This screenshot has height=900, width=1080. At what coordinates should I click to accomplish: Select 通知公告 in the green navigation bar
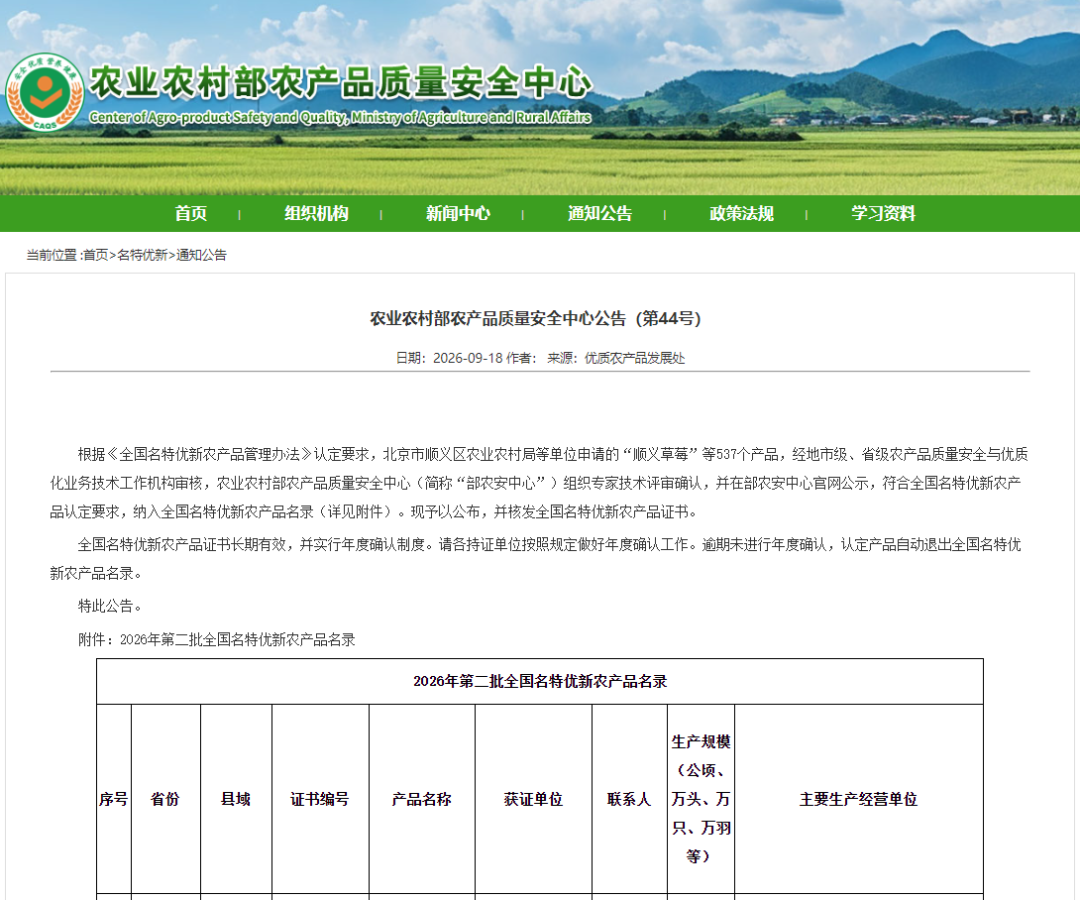tap(600, 213)
